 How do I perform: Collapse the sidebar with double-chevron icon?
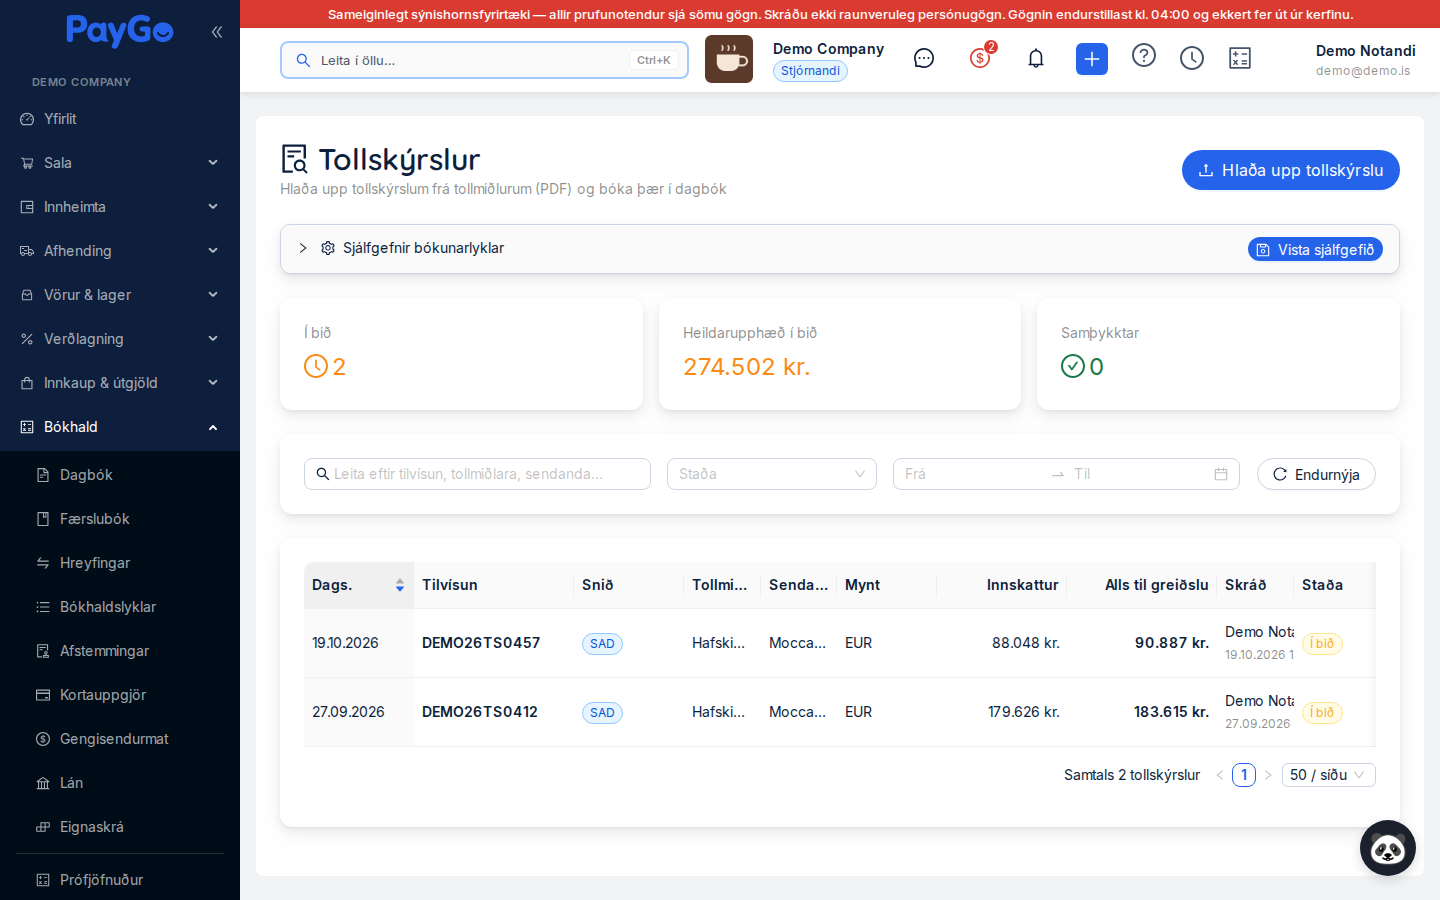(x=217, y=32)
